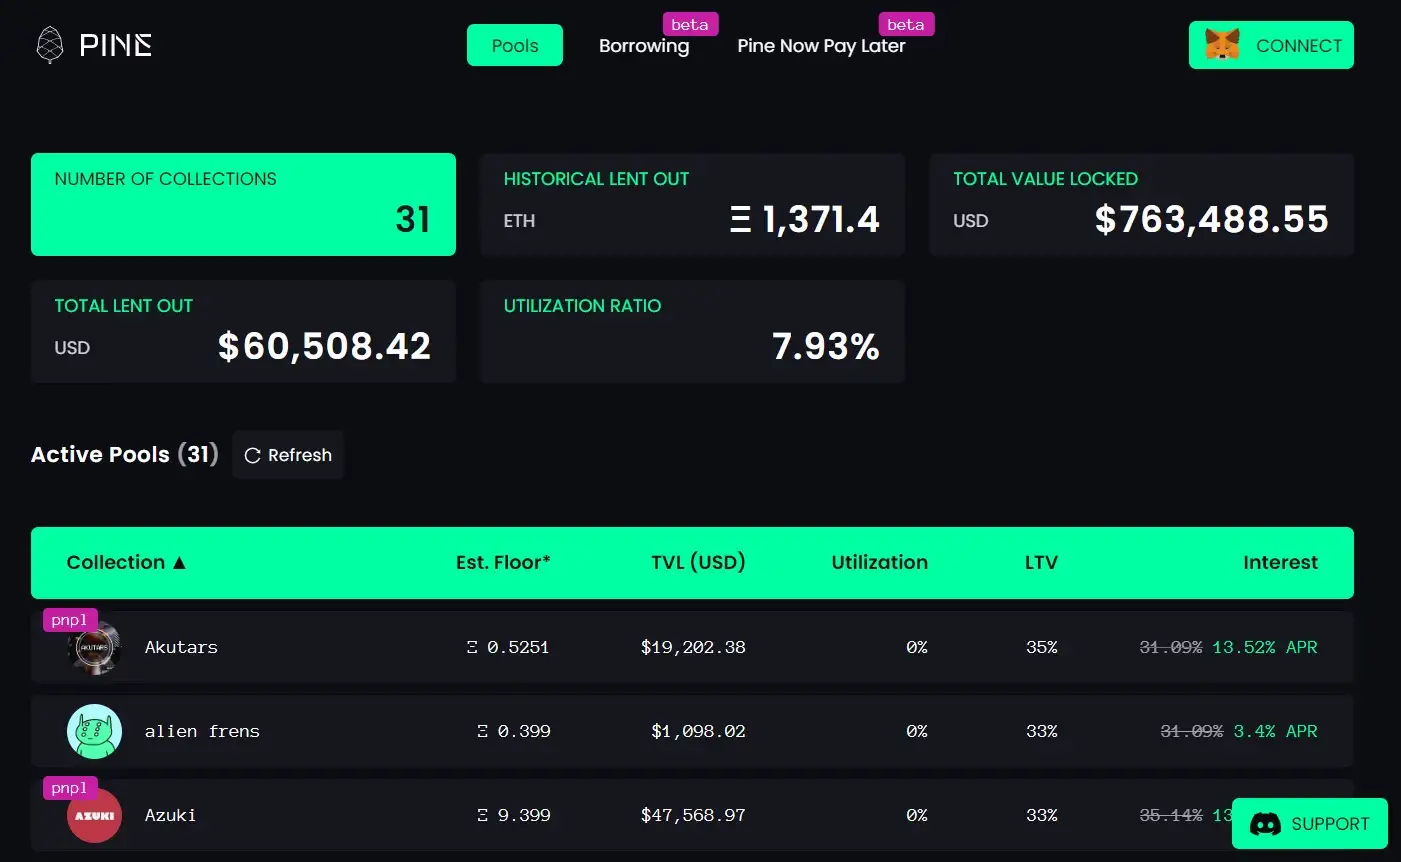Sort by Utilization column header
Image resolution: width=1401 pixels, height=862 pixels.
click(879, 563)
